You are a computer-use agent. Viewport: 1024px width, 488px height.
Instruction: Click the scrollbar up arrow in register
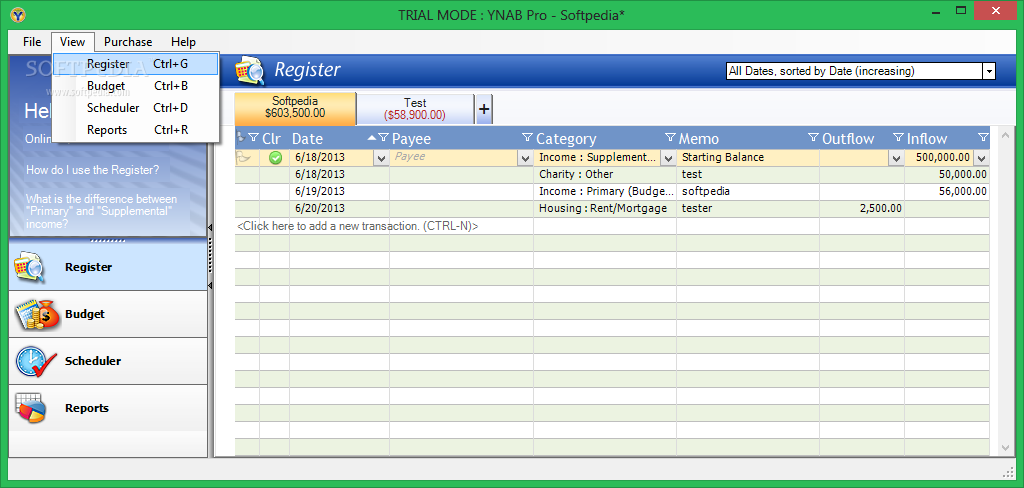[1006, 134]
